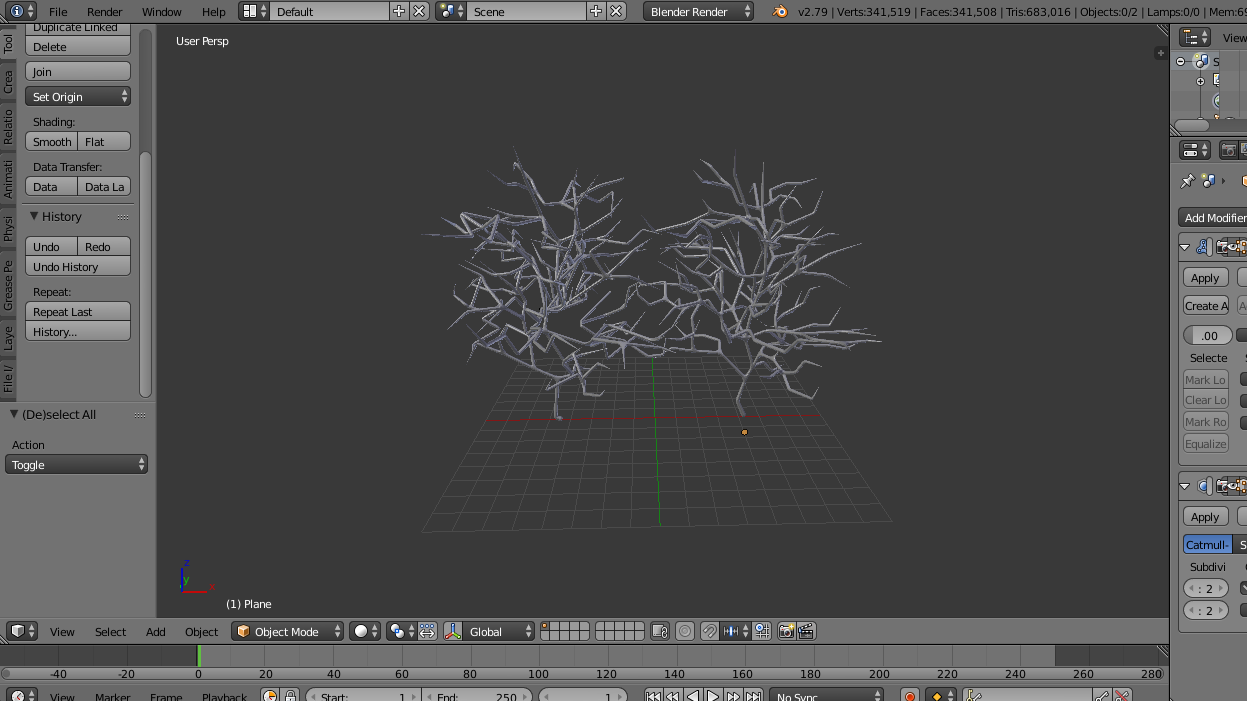Click the Join button

click(x=78, y=72)
